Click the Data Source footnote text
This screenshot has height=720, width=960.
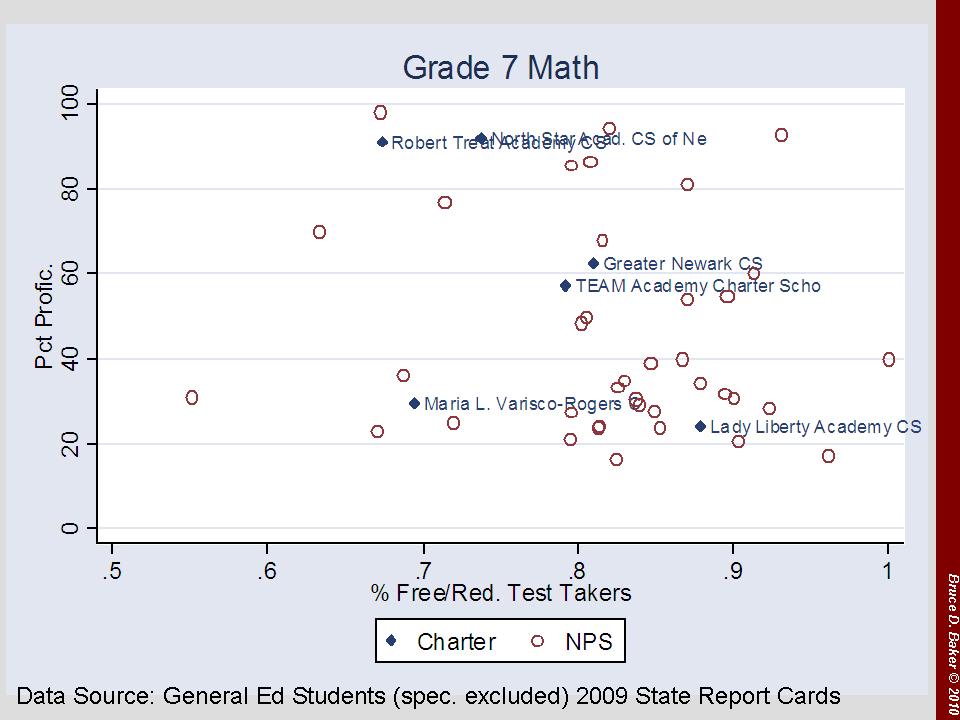click(x=429, y=695)
